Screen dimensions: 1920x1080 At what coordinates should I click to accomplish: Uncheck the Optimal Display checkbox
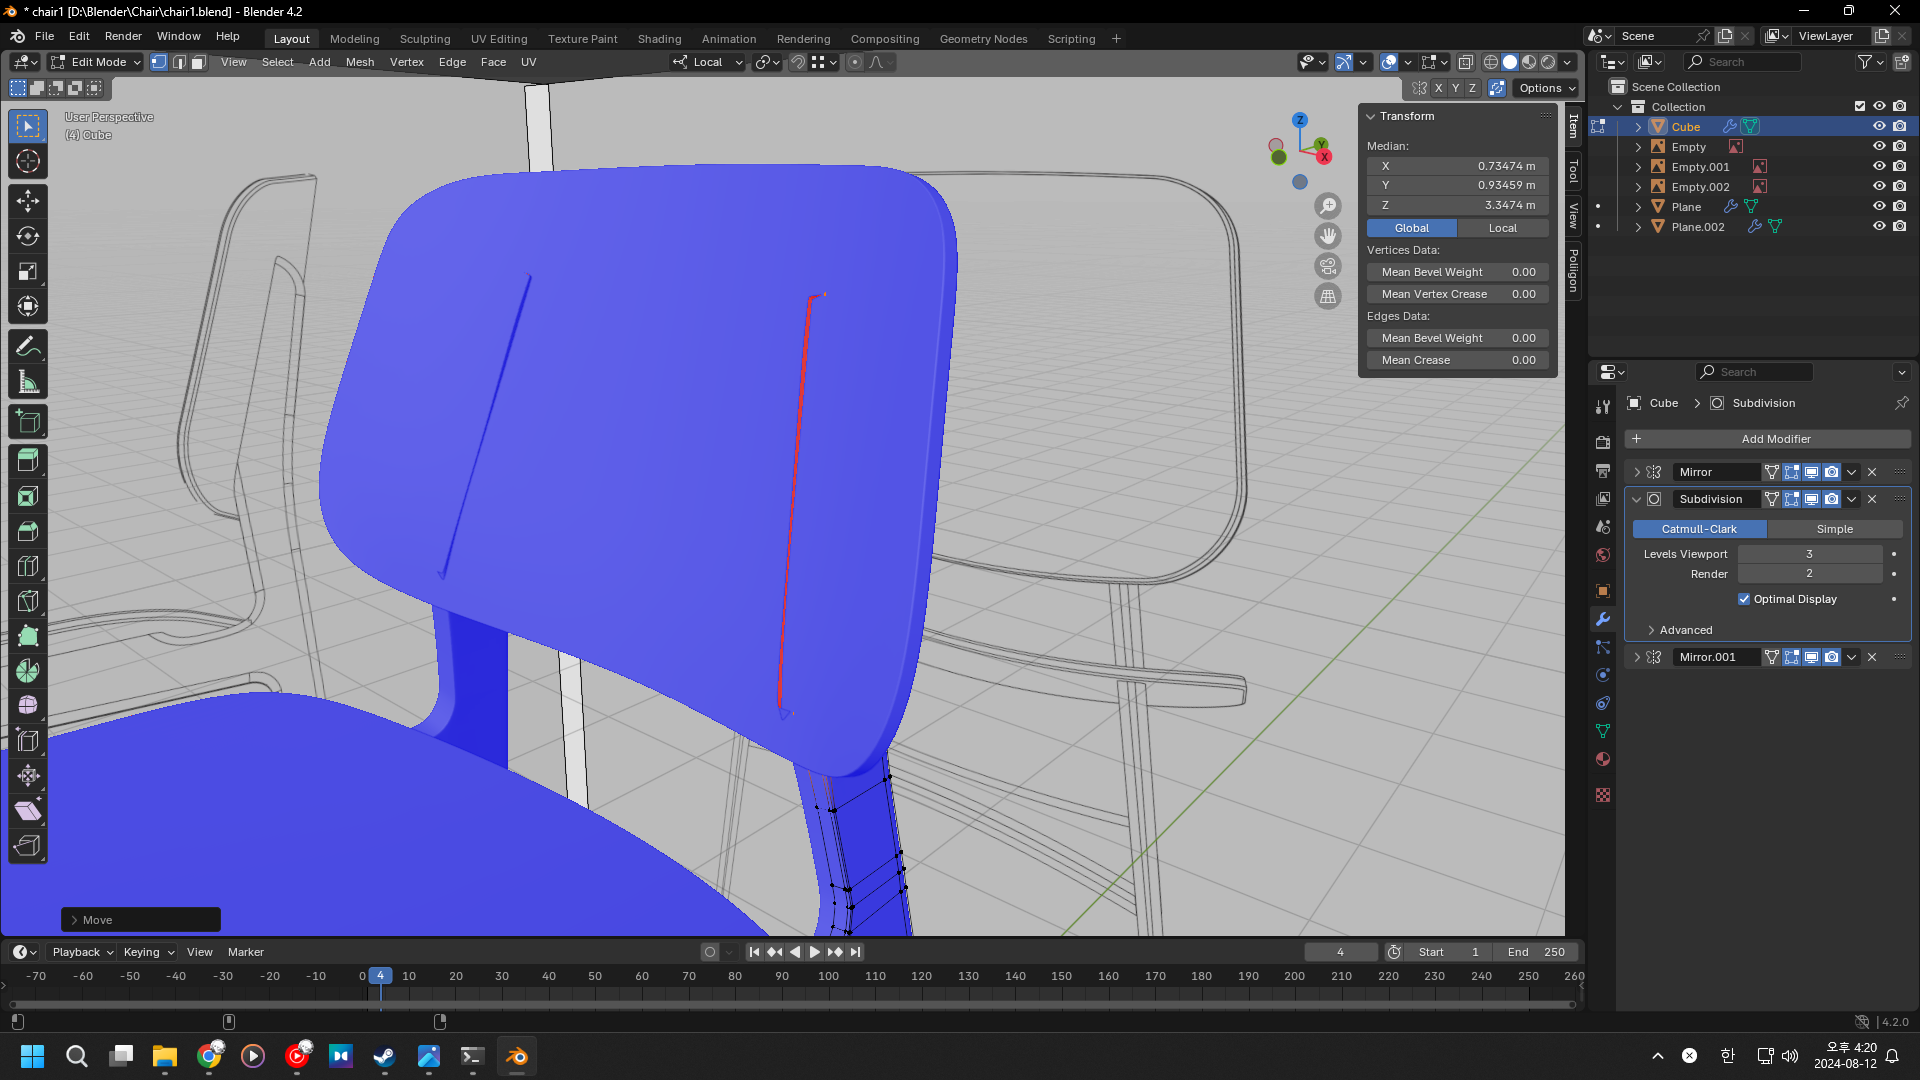point(1744,599)
